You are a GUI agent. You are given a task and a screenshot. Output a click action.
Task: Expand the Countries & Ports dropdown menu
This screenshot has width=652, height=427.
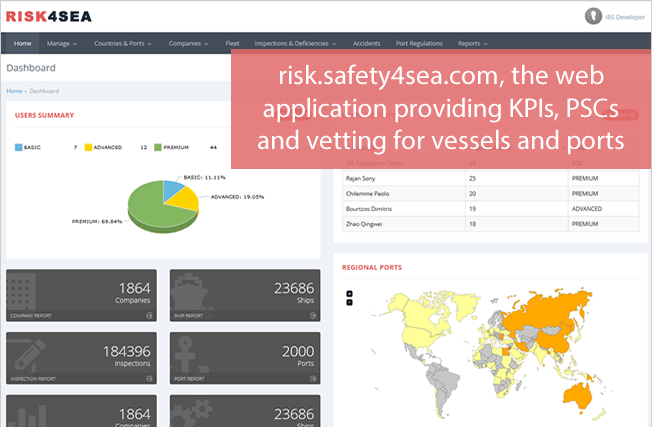pyautogui.click(x=123, y=43)
